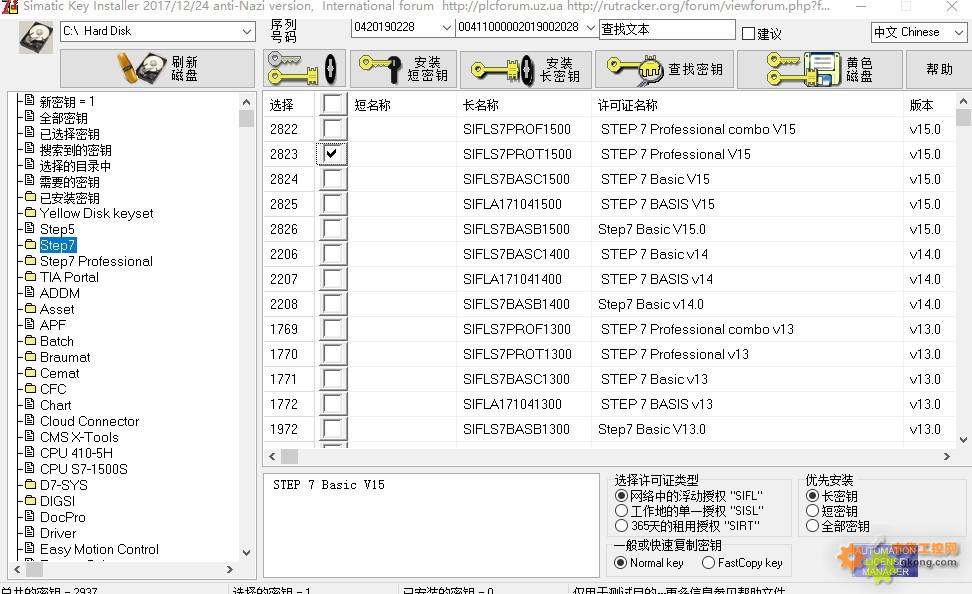Click the install short key (安装短密钥) button
The height and width of the screenshot is (594, 972).
pyautogui.click(x=404, y=68)
